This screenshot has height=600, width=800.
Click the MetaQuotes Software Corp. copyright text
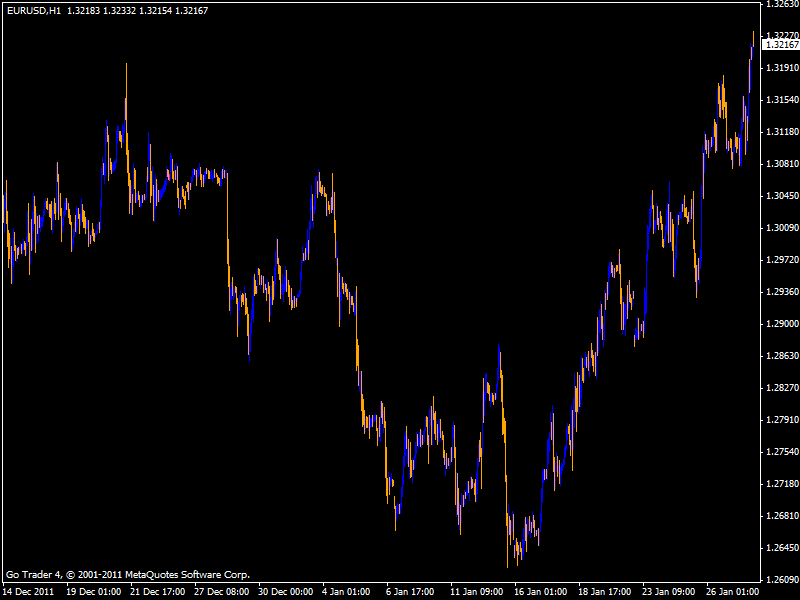click(187, 575)
